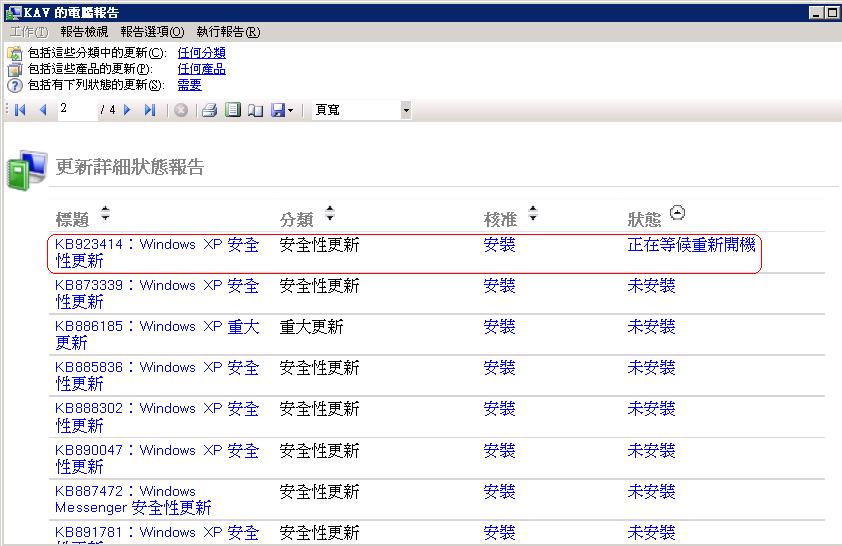Click the current page number field

[77, 110]
